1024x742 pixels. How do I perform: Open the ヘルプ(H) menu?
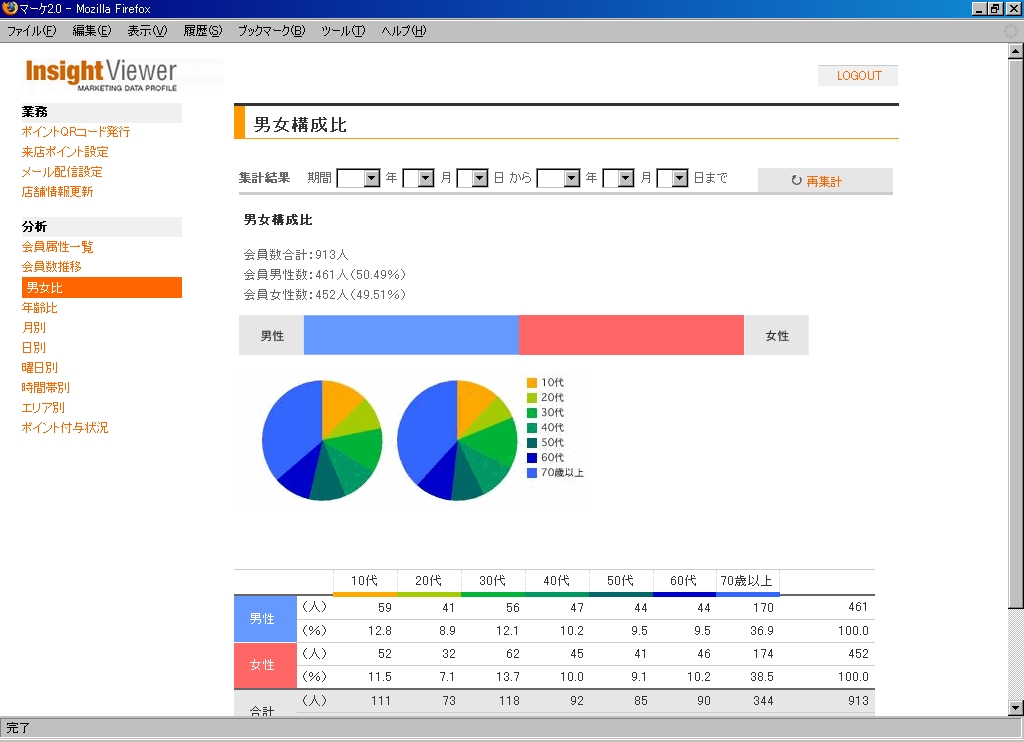(x=404, y=31)
